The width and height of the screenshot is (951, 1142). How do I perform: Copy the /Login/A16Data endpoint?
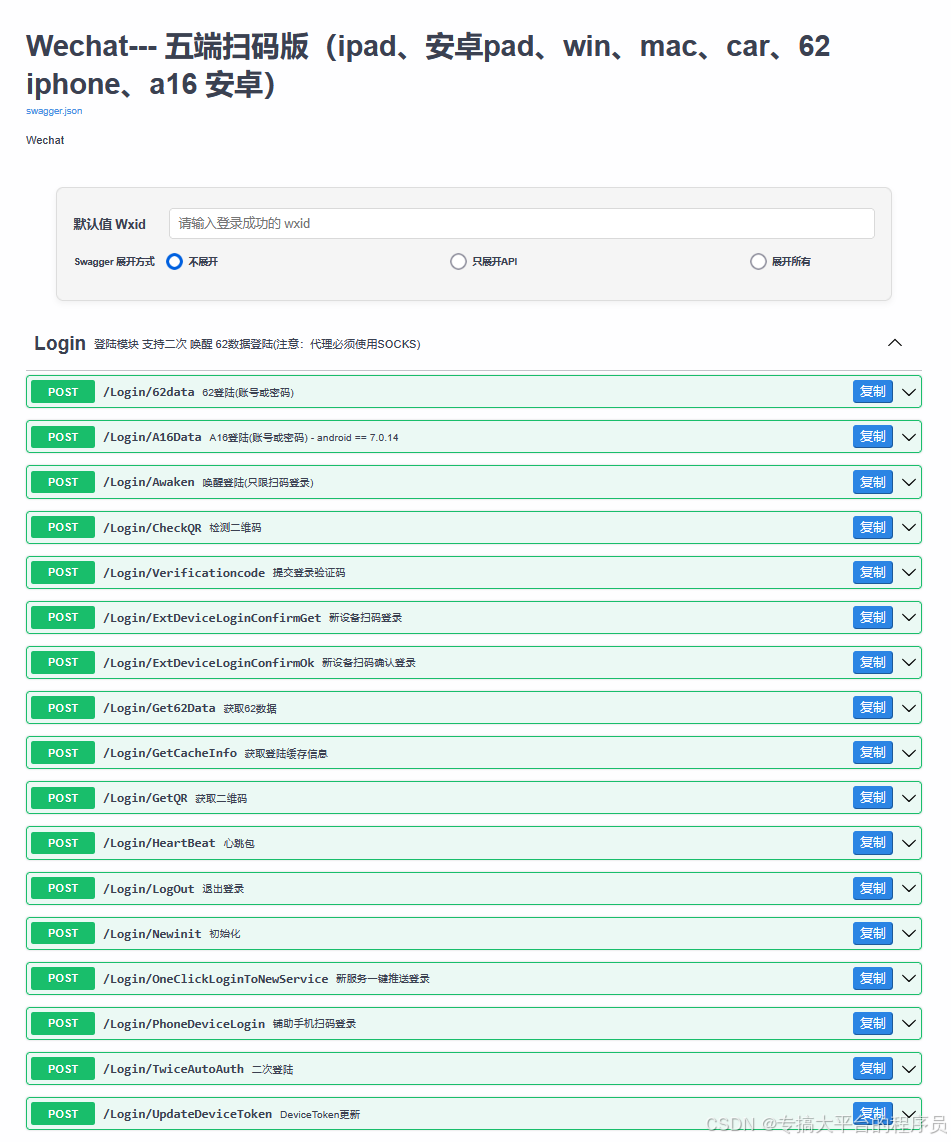872,437
